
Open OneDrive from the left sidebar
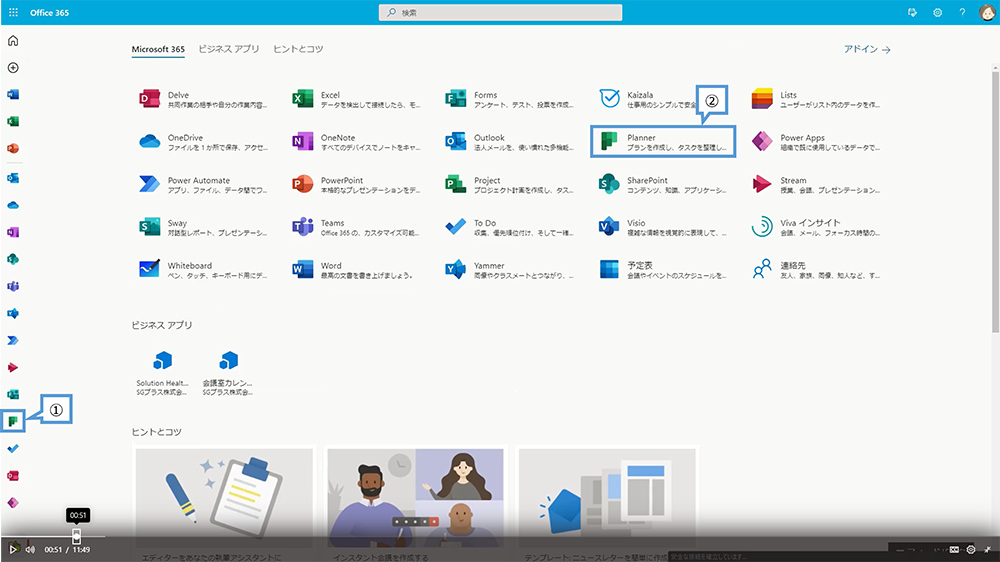point(13,205)
